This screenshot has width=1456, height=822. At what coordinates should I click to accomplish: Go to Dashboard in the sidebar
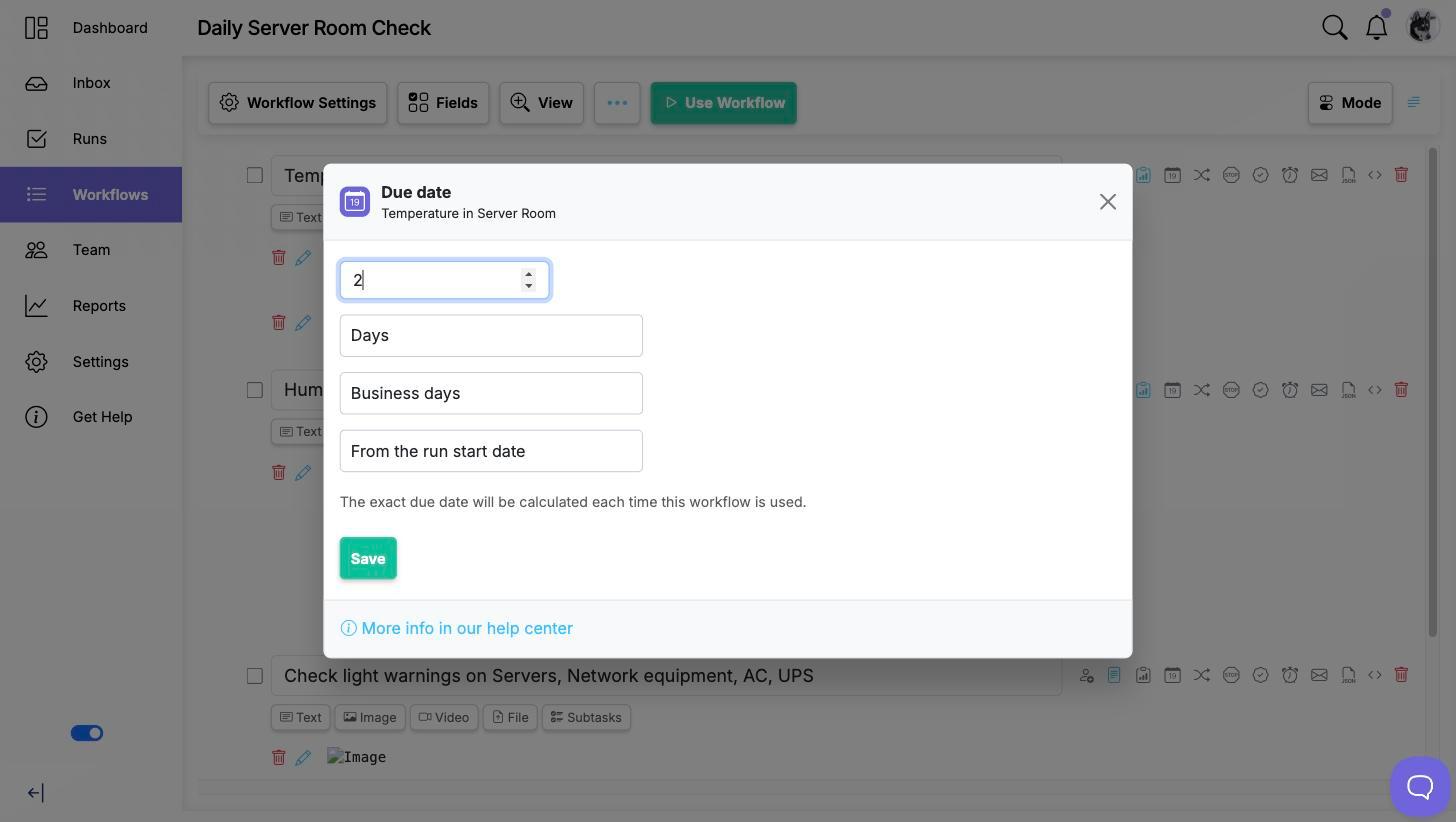tap(91, 28)
